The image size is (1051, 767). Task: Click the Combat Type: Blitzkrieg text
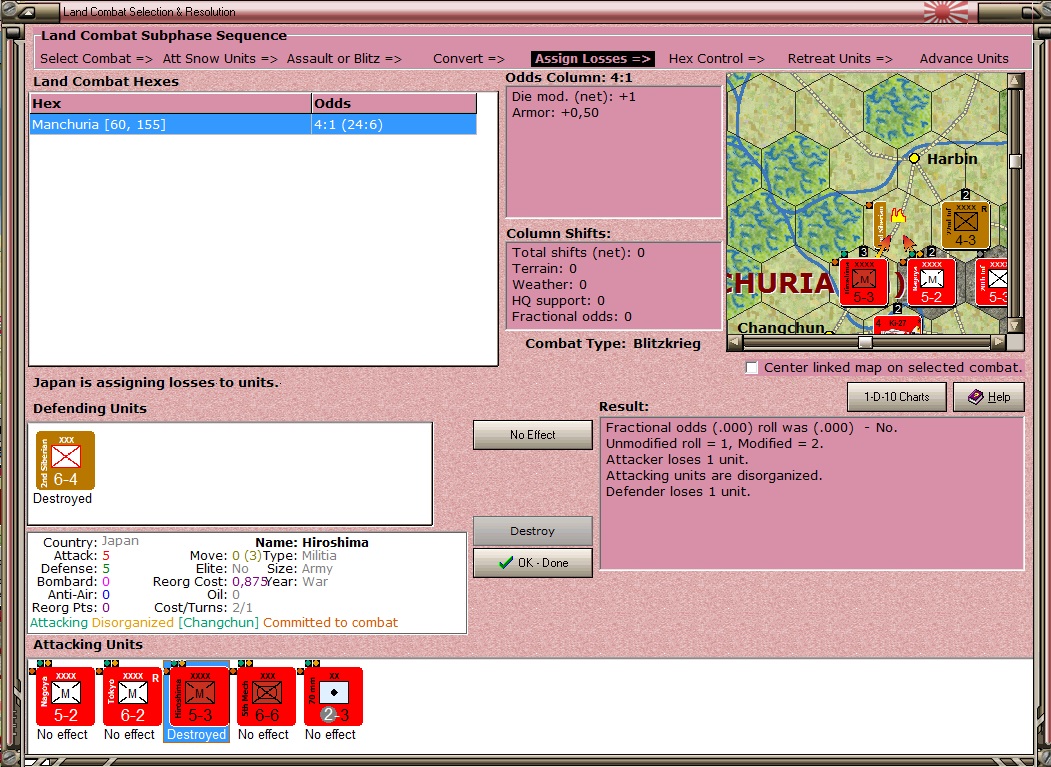(x=613, y=344)
